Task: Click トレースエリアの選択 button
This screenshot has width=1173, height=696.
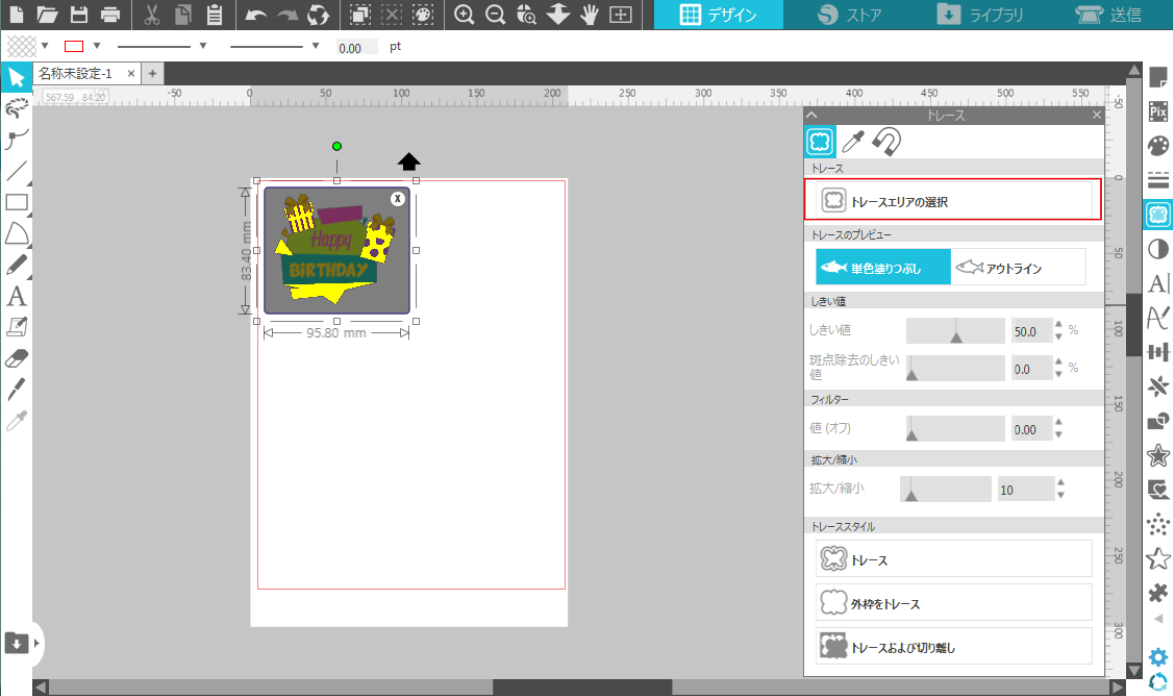Action: (953, 200)
